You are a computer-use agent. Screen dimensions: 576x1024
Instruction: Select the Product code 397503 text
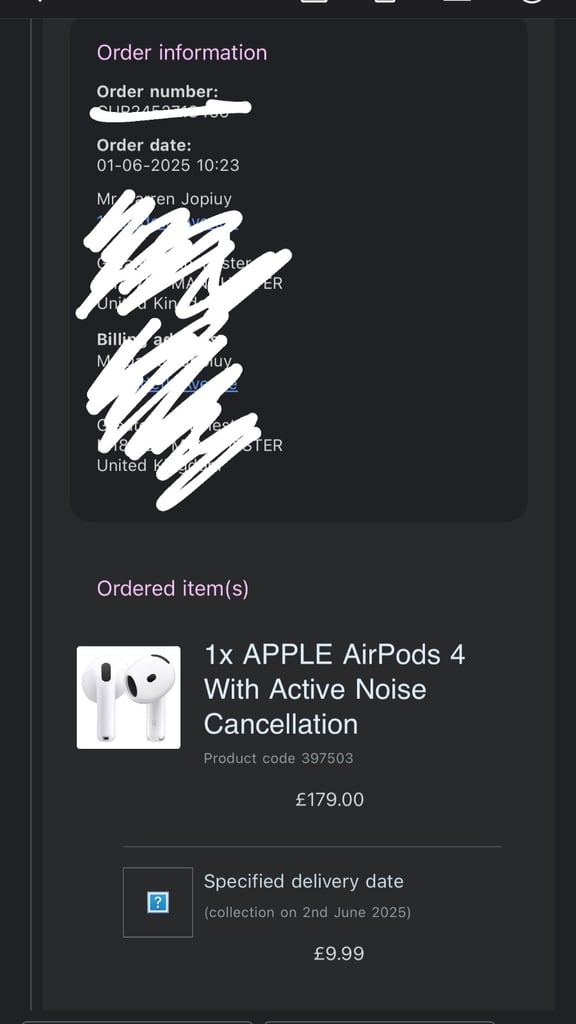(278, 758)
